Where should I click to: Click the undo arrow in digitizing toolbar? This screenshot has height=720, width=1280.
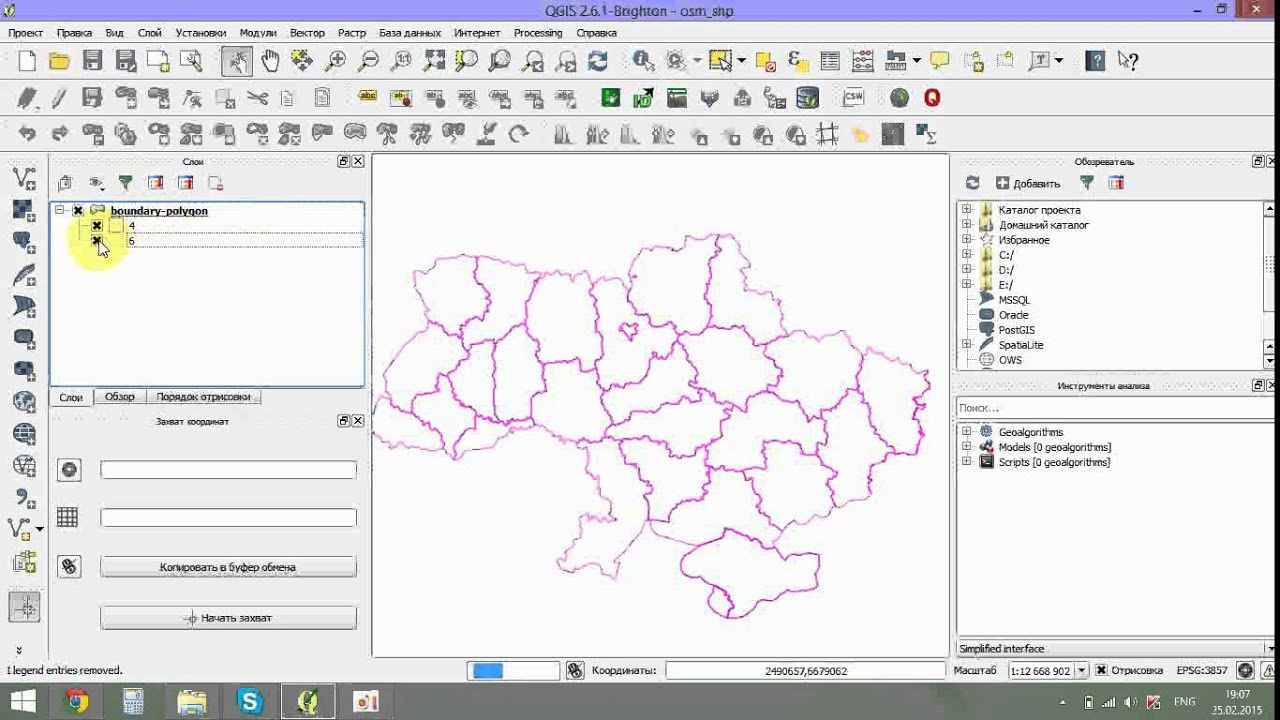(x=27, y=134)
